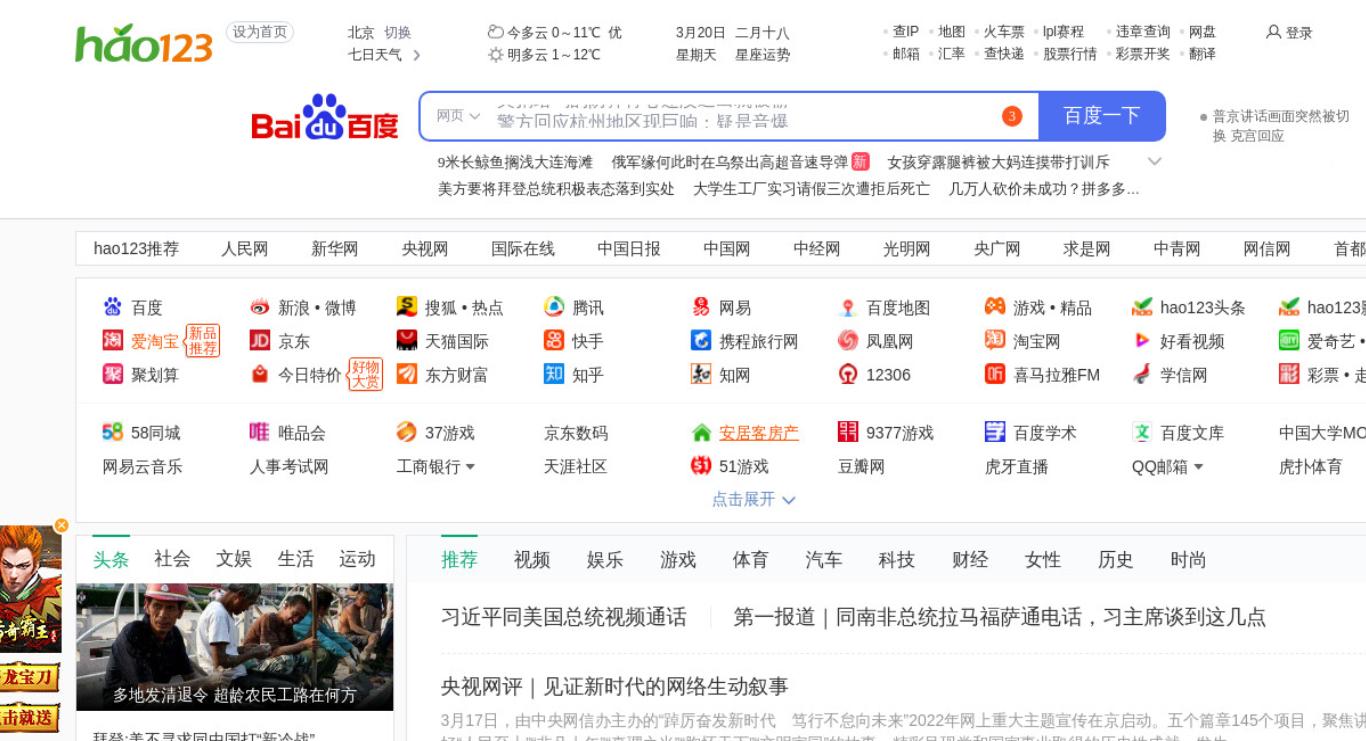Open the migrant workers news thumbnail
Screen dimensions: 1366x741
(x=235, y=647)
